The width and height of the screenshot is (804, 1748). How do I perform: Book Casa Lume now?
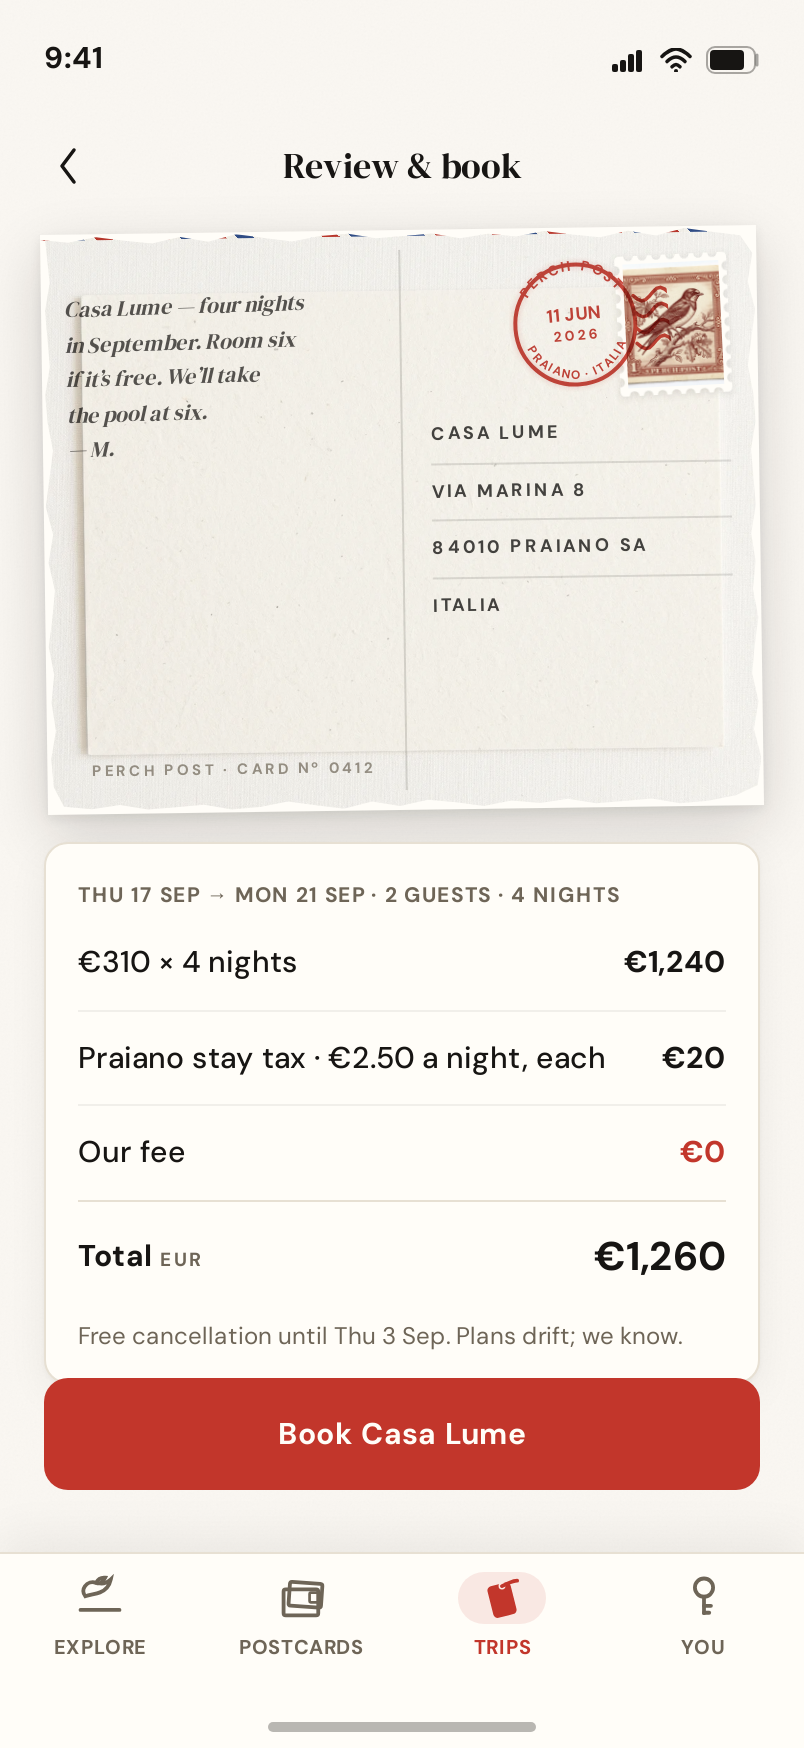402,1434
